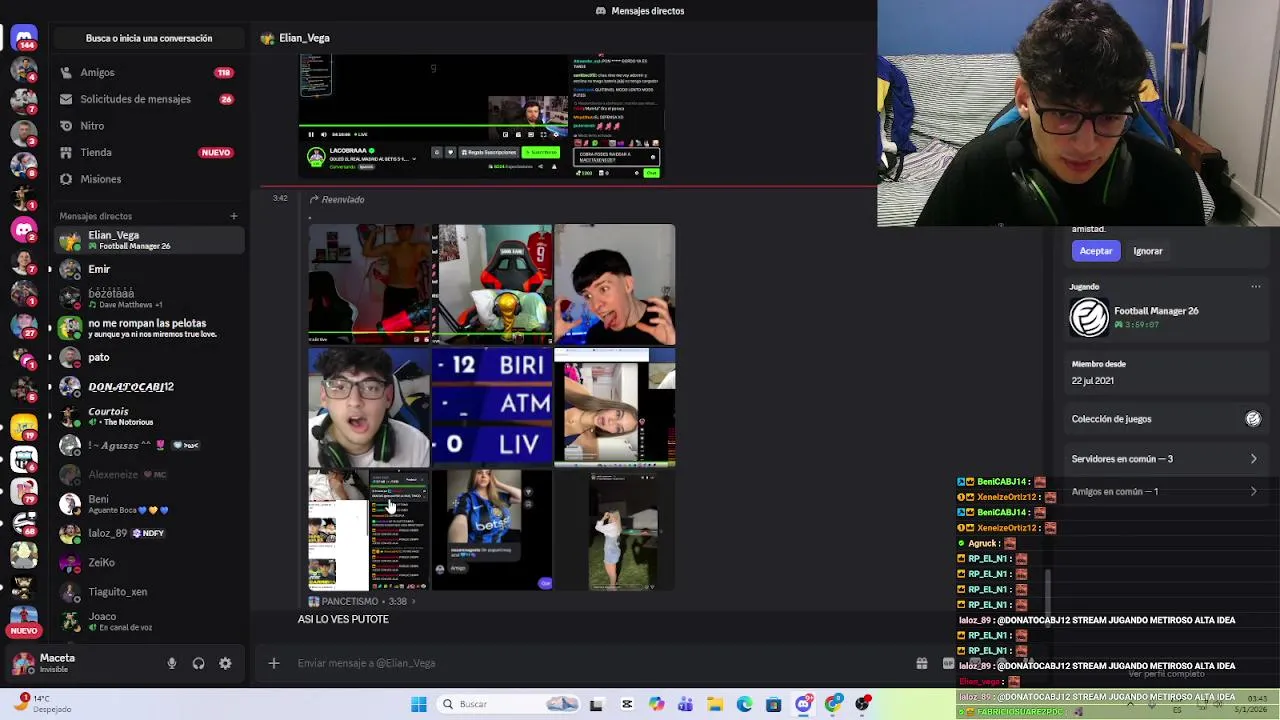Open the Amigos friends page
This screenshot has height=720, width=1280.
[148, 72]
